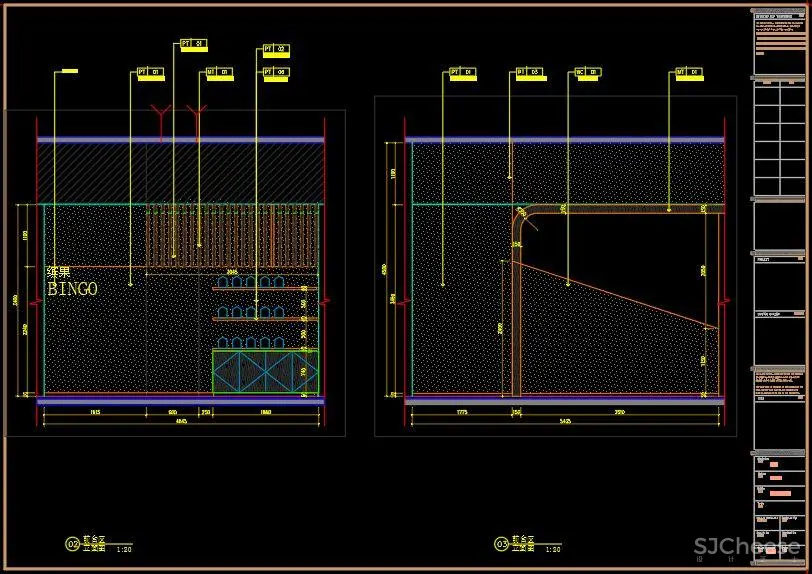The image size is (812, 574).
Task: Click the BINGO sign text
Action: [73, 289]
